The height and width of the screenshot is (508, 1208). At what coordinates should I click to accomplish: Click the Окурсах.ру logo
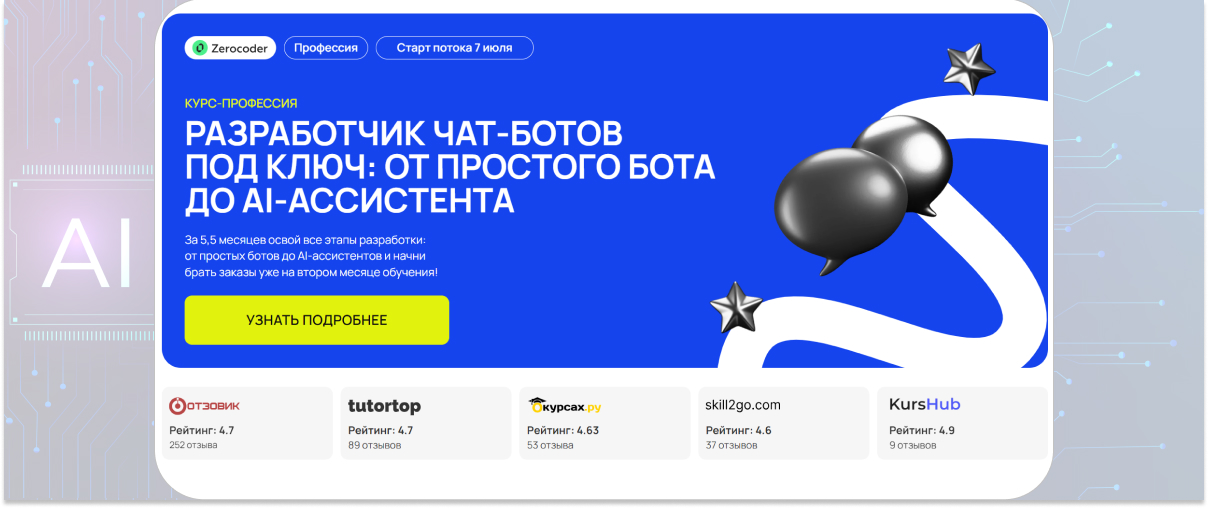click(x=564, y=405)
